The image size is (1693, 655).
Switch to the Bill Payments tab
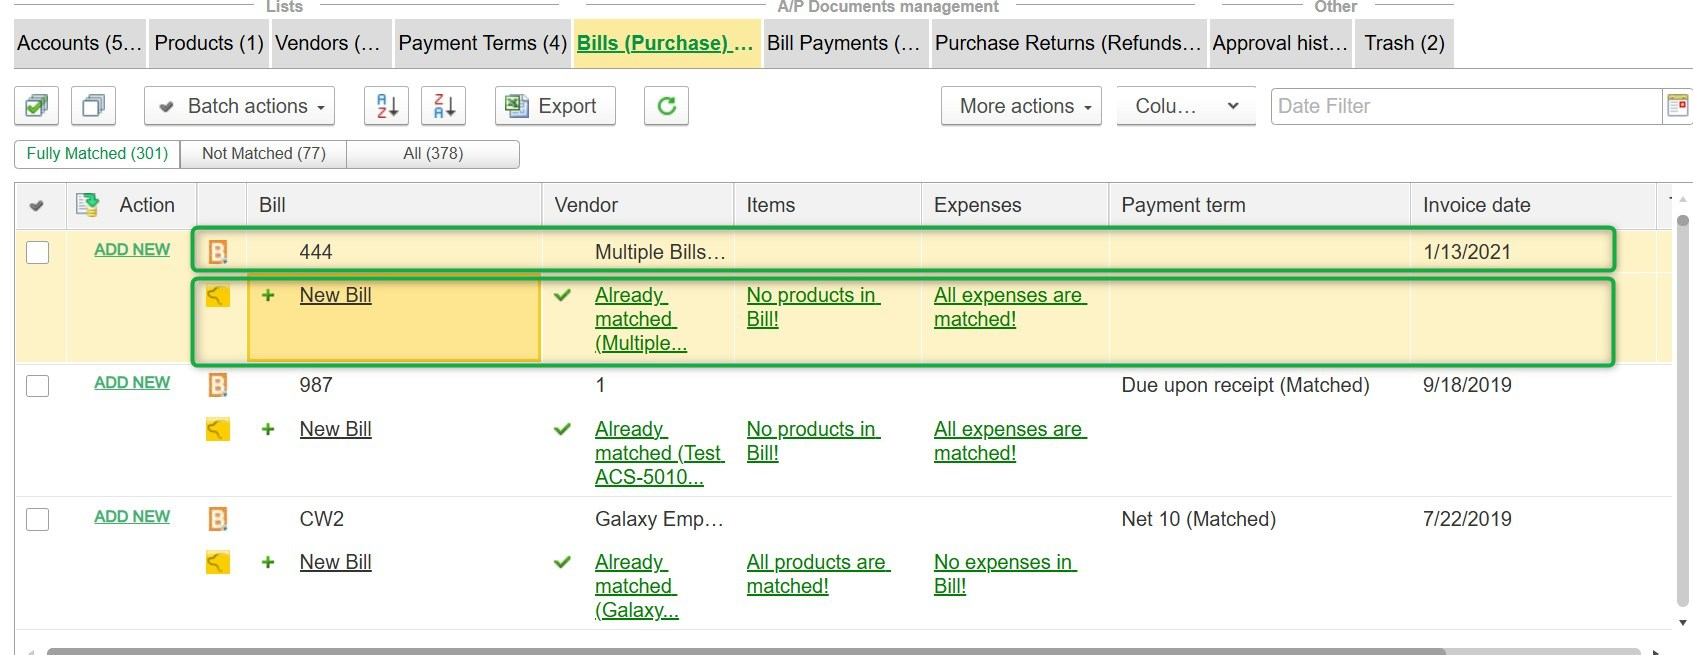click(x=842, y=44)
